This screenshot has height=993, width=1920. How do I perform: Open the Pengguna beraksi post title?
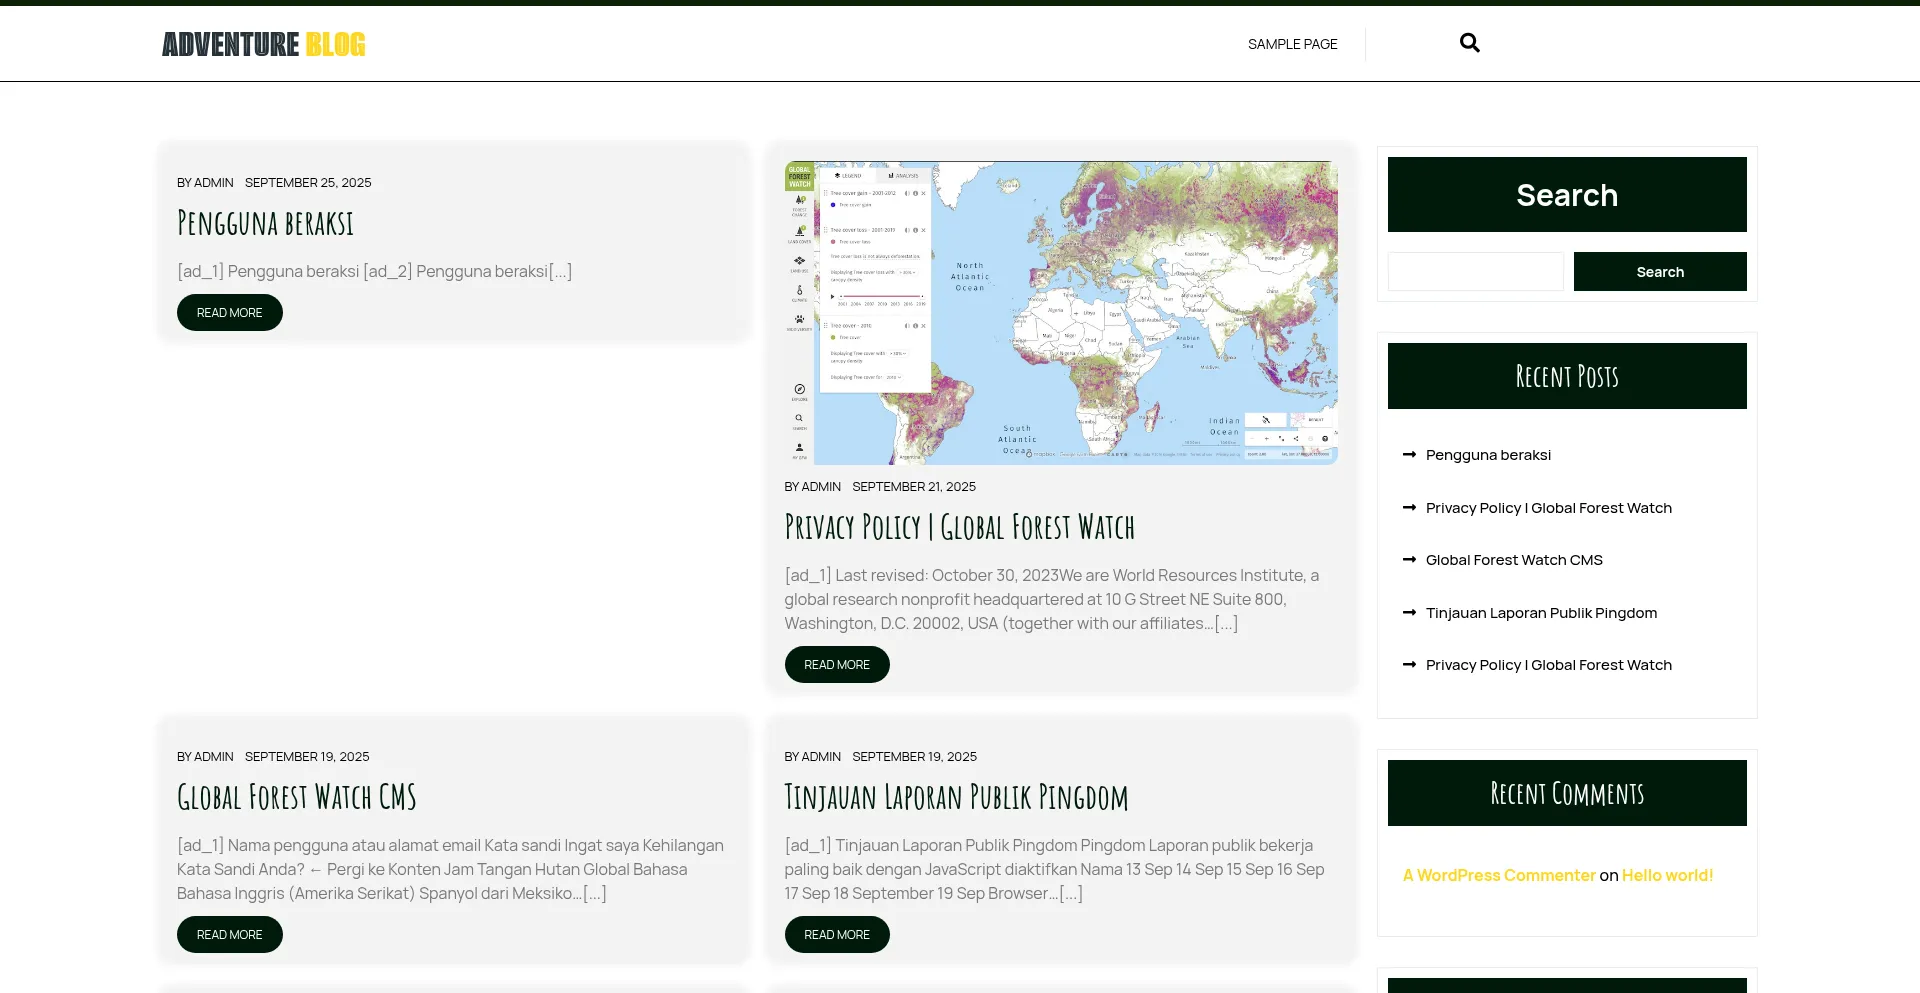(x=265, y=223)
